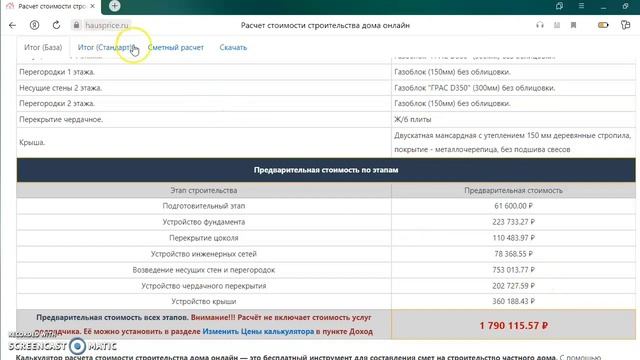This screenshot has width=640, height=360.
Task: Select the 'Устройство фундамента' row label
Action: [204, 222]
